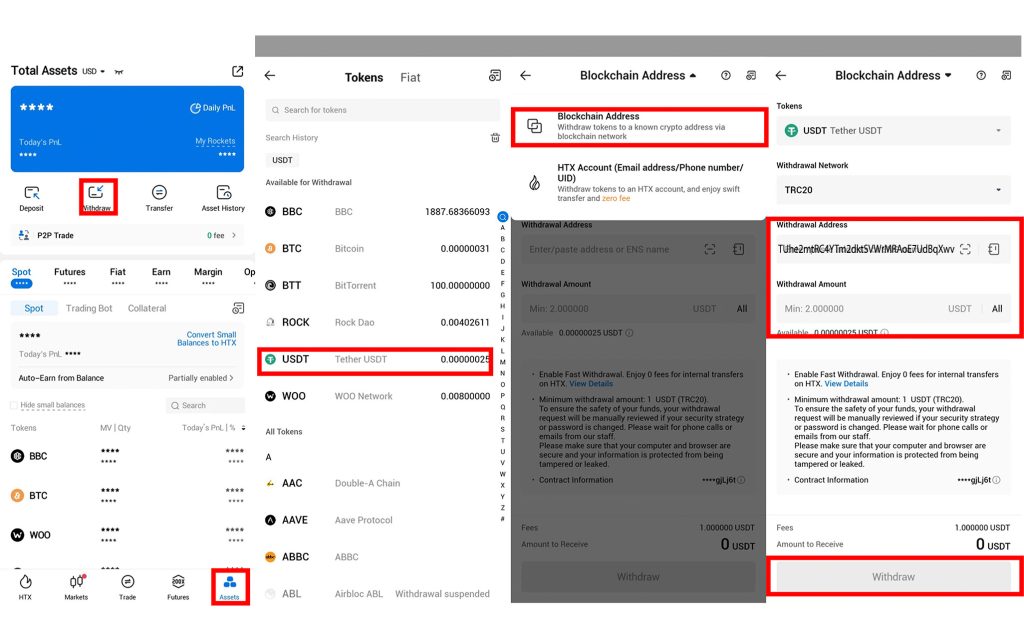Choose the Blockchain Address withdrawal option
Image resolution: width=1024 pixels, height=640 pixels.
click(639, 126)
